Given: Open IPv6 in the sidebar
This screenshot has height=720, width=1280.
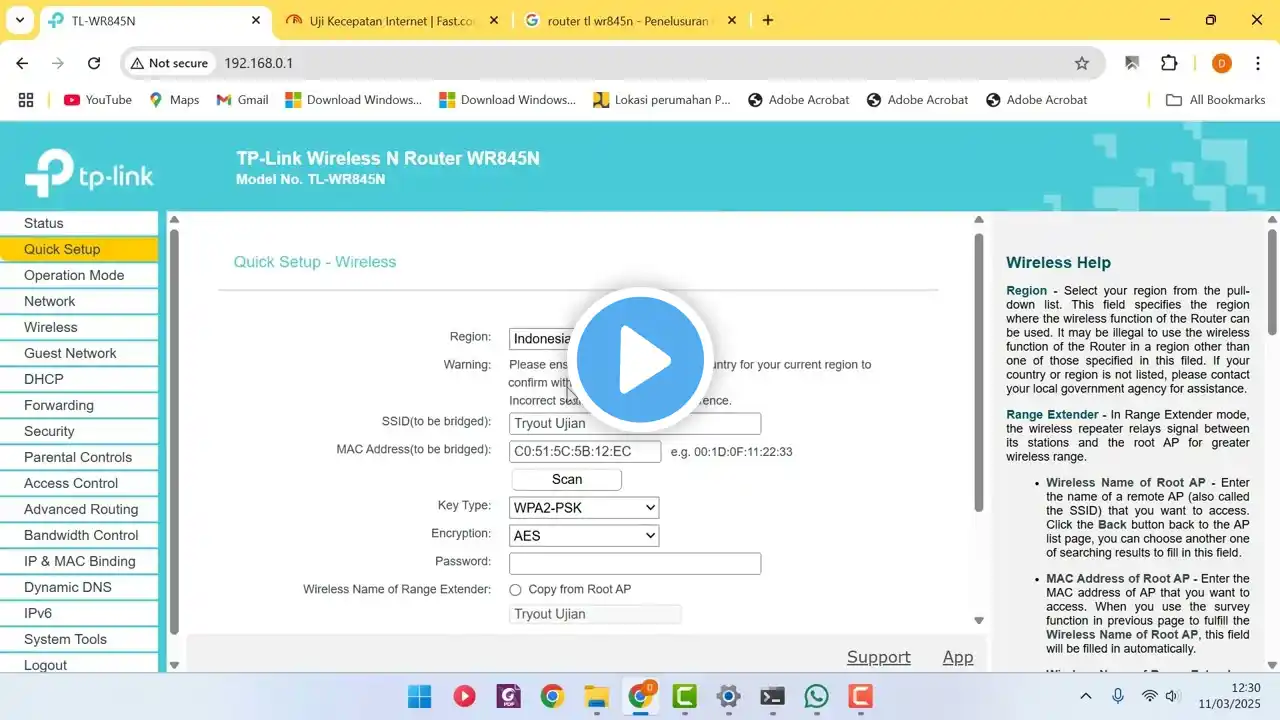Looking at the screenshot, I should [79, 613].
